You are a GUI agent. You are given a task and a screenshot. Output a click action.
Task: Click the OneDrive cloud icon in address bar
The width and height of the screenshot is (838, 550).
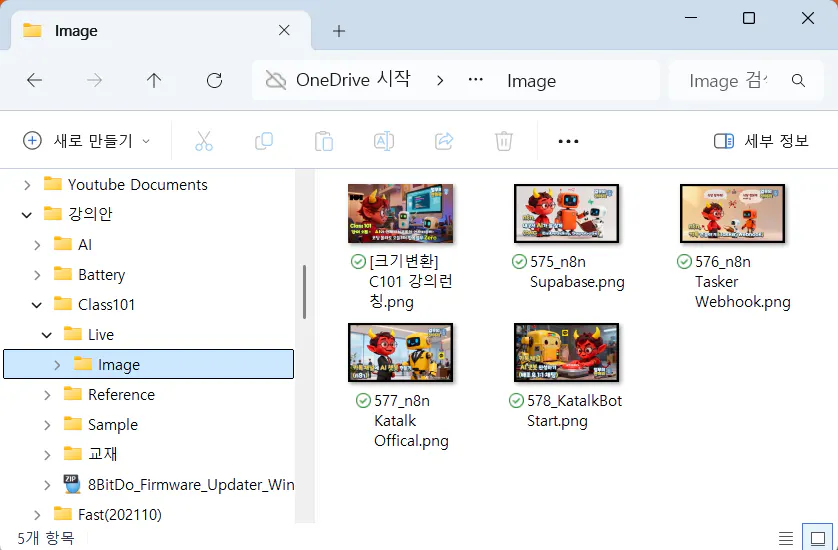tap(276, 81)
